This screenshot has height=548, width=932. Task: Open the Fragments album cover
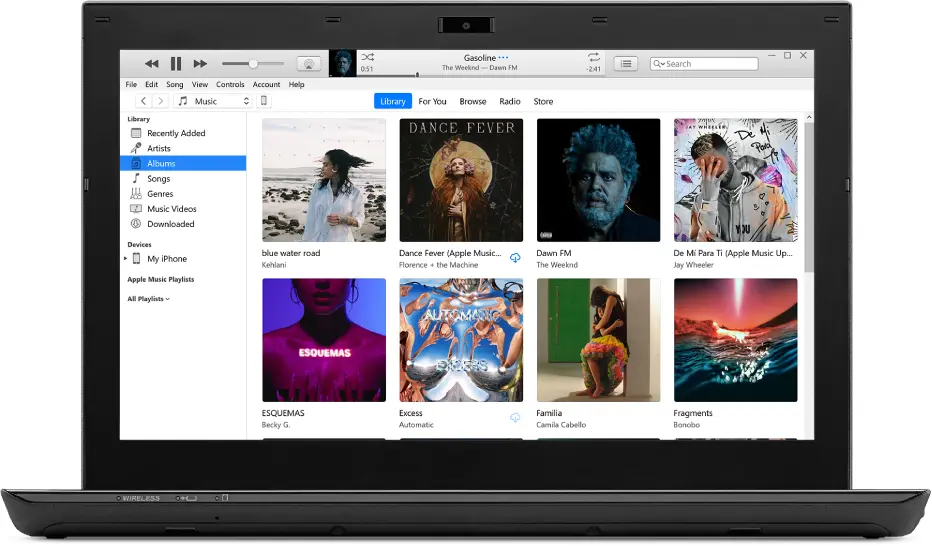click(x=736, y=340)
